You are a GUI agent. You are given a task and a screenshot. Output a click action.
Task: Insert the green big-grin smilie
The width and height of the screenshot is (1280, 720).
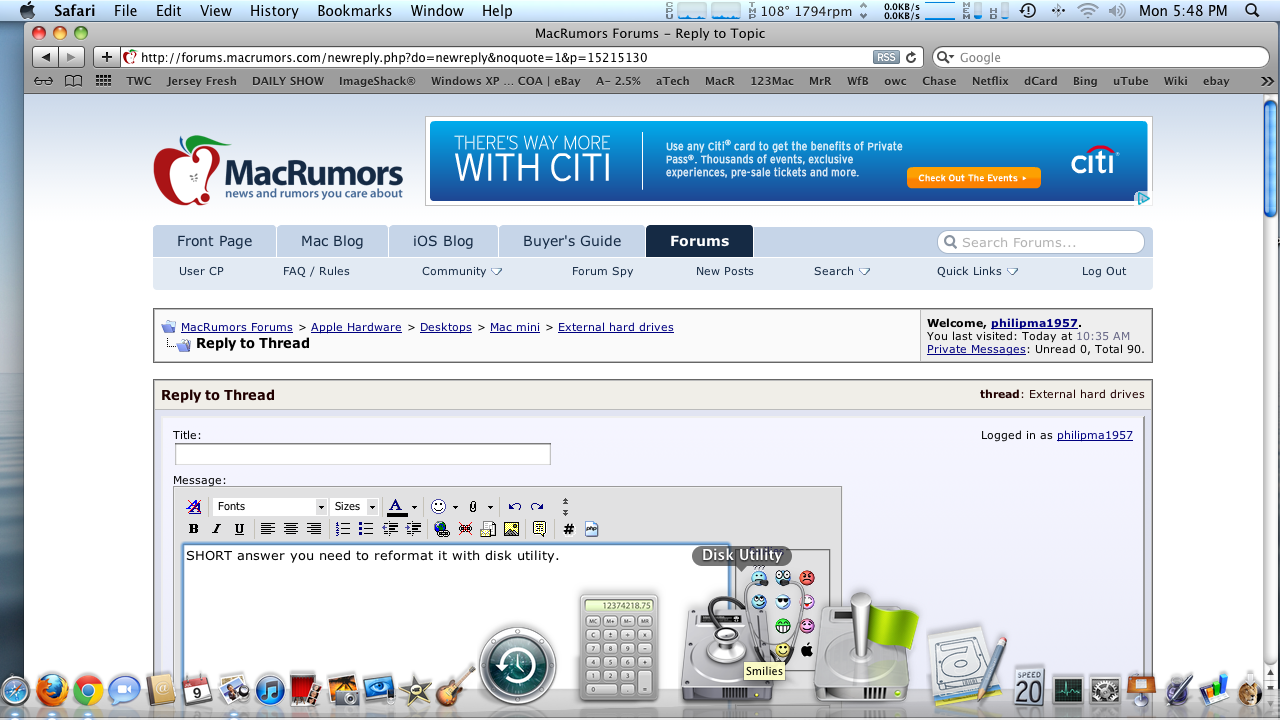tap(783, 626)
